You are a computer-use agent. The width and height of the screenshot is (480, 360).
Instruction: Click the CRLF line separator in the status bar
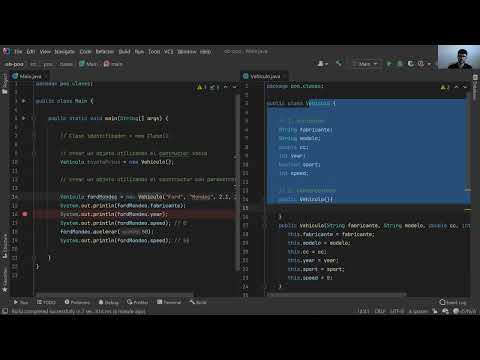[x=380, y=311]
